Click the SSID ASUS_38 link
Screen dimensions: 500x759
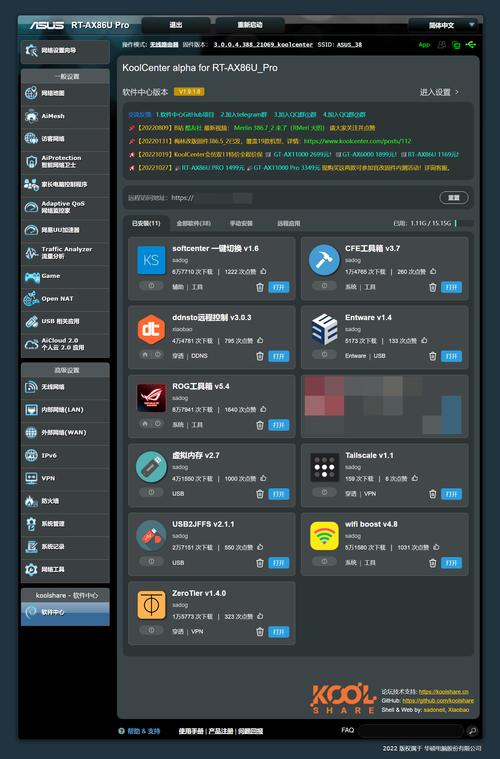[349, 45]
